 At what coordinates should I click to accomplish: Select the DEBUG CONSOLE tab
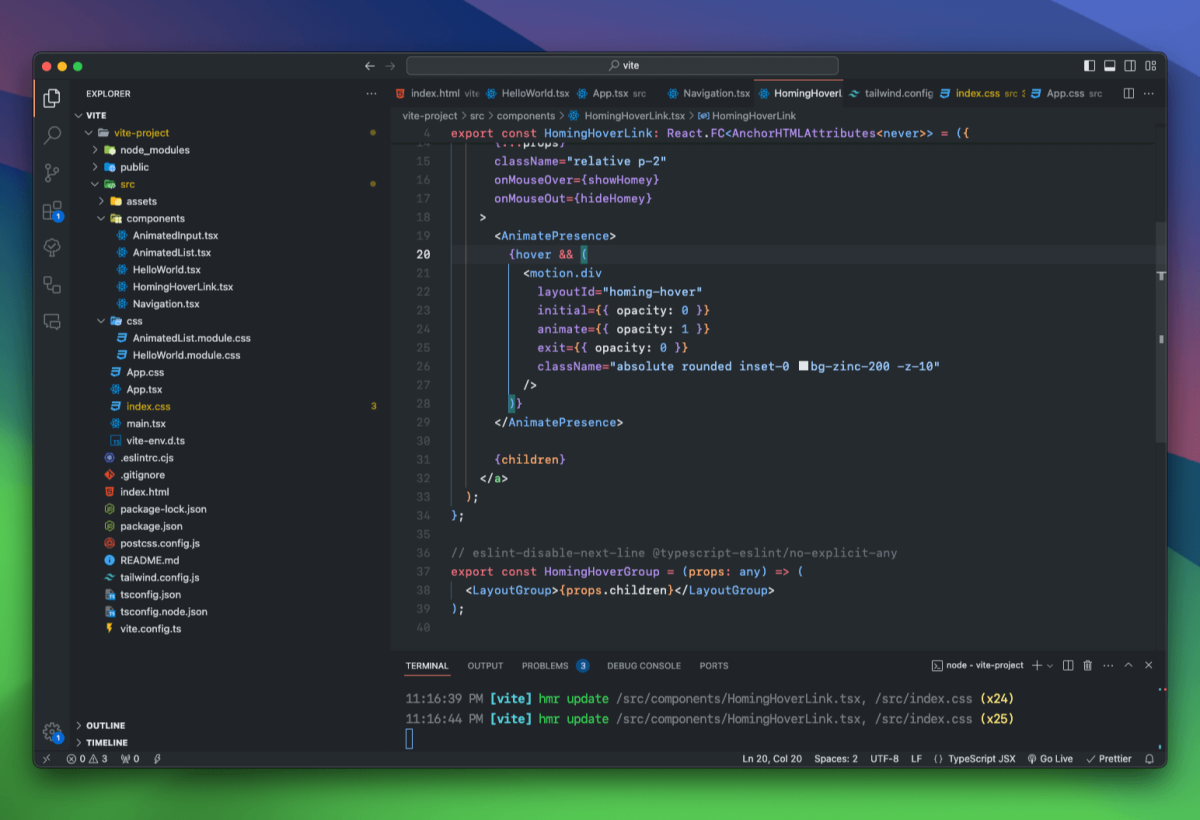641,665
